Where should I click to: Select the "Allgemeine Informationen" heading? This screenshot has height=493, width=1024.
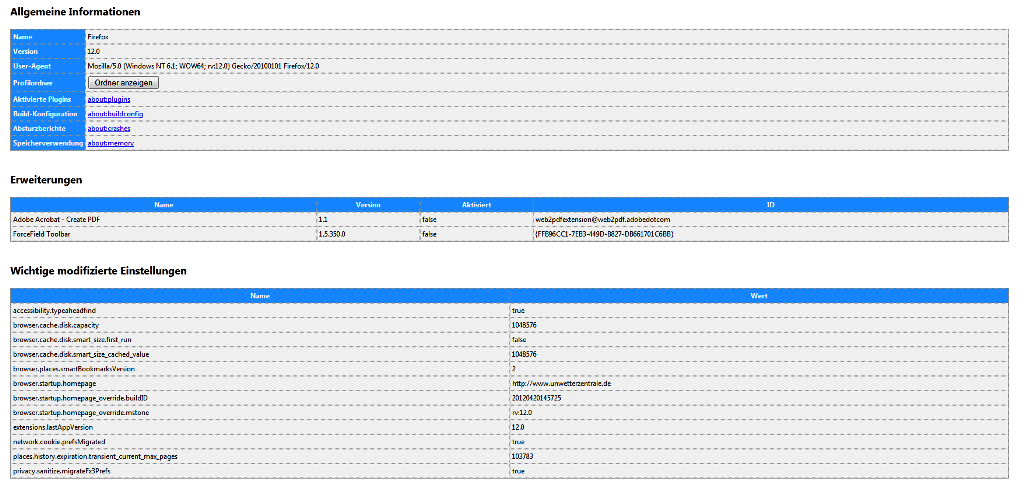[75, 12]
